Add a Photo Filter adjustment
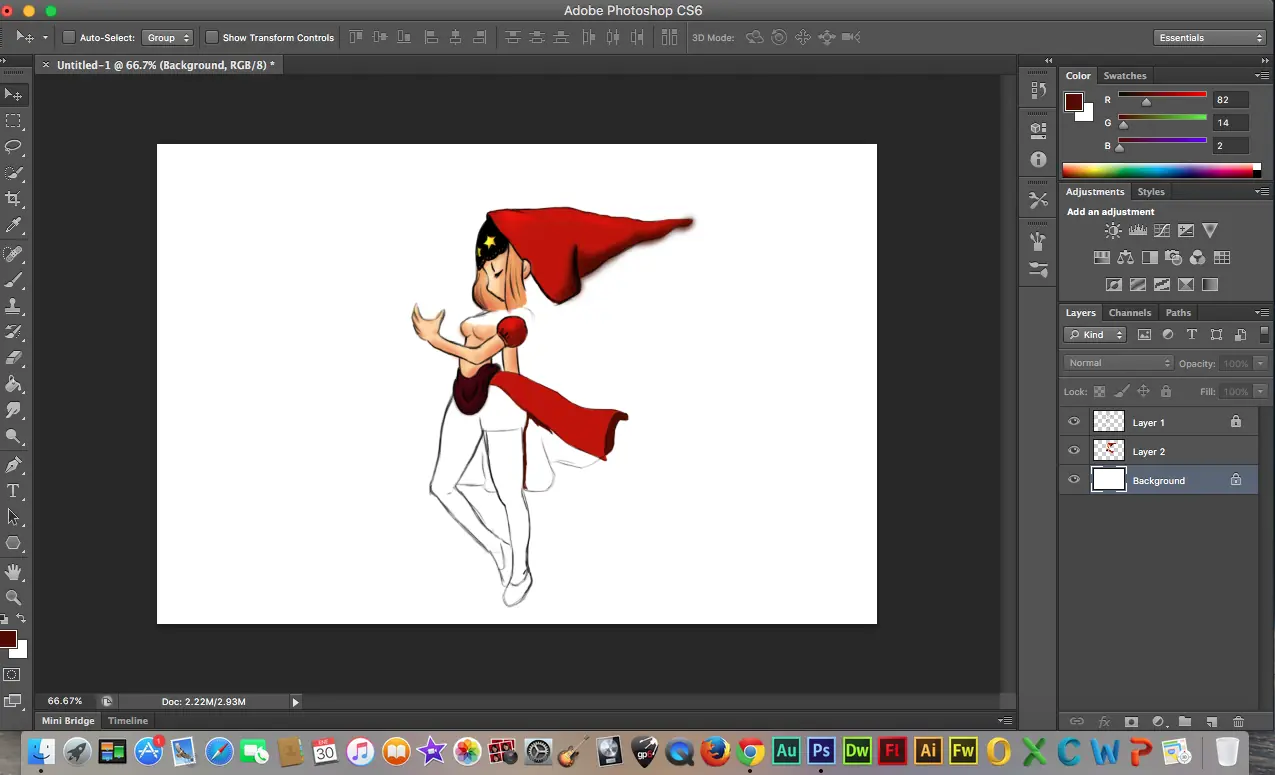This screenshot has height=775, width=1275. pyautogui.click(x=1173, y=258)
